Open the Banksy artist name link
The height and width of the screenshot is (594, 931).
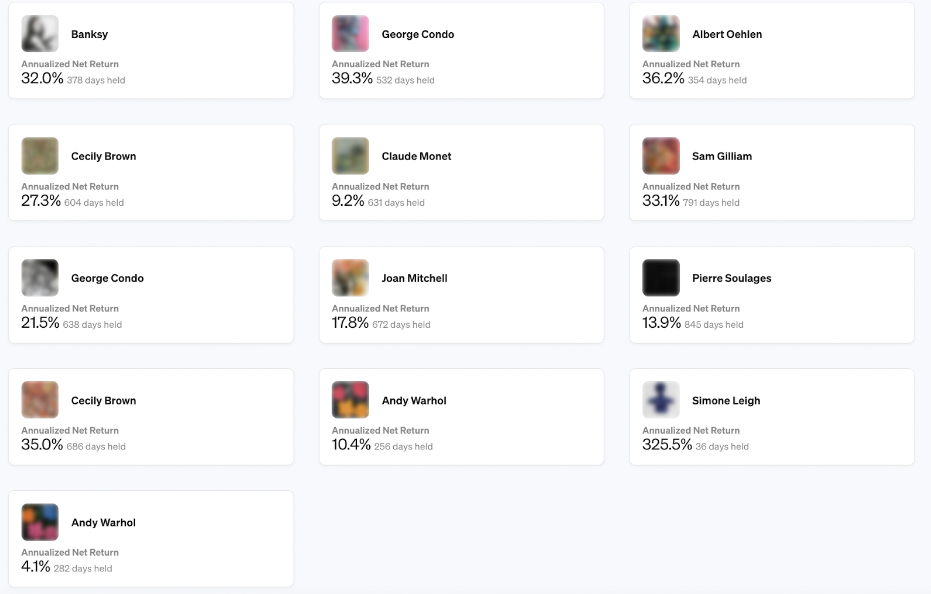click(x=89, y=34)
